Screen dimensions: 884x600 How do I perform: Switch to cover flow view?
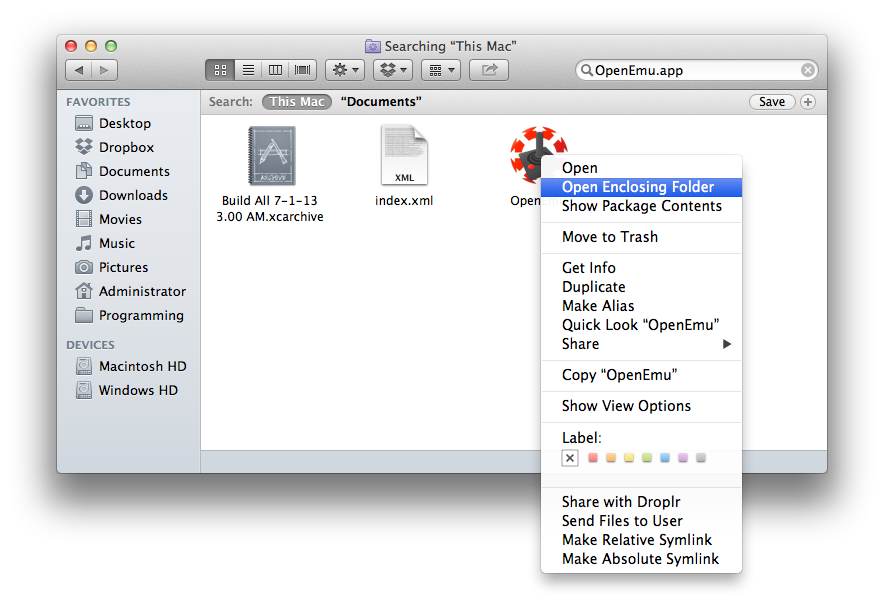[x=301, y=70]
